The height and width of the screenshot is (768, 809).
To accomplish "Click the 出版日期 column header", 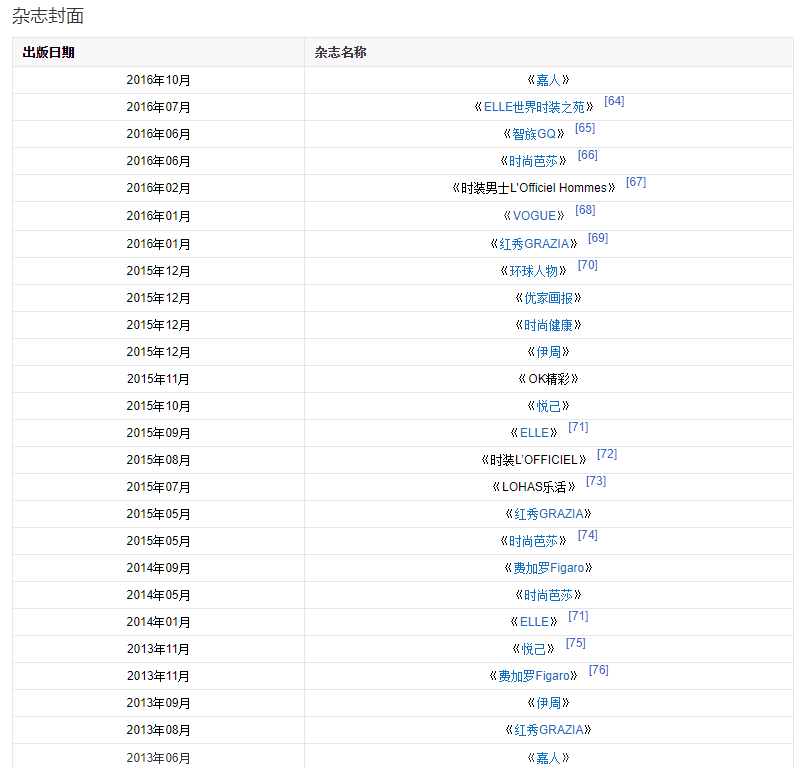I will tap(49, 52).
